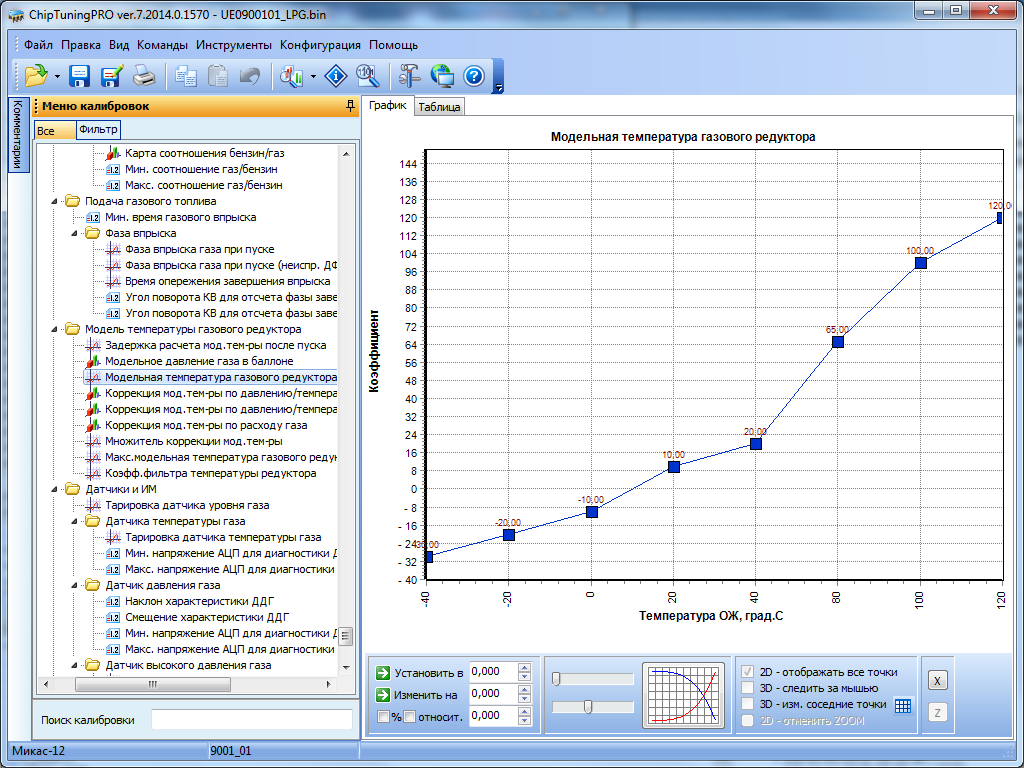Click the blue grid icon beside 3D options

pyautogui.click(x=903, y=705)
